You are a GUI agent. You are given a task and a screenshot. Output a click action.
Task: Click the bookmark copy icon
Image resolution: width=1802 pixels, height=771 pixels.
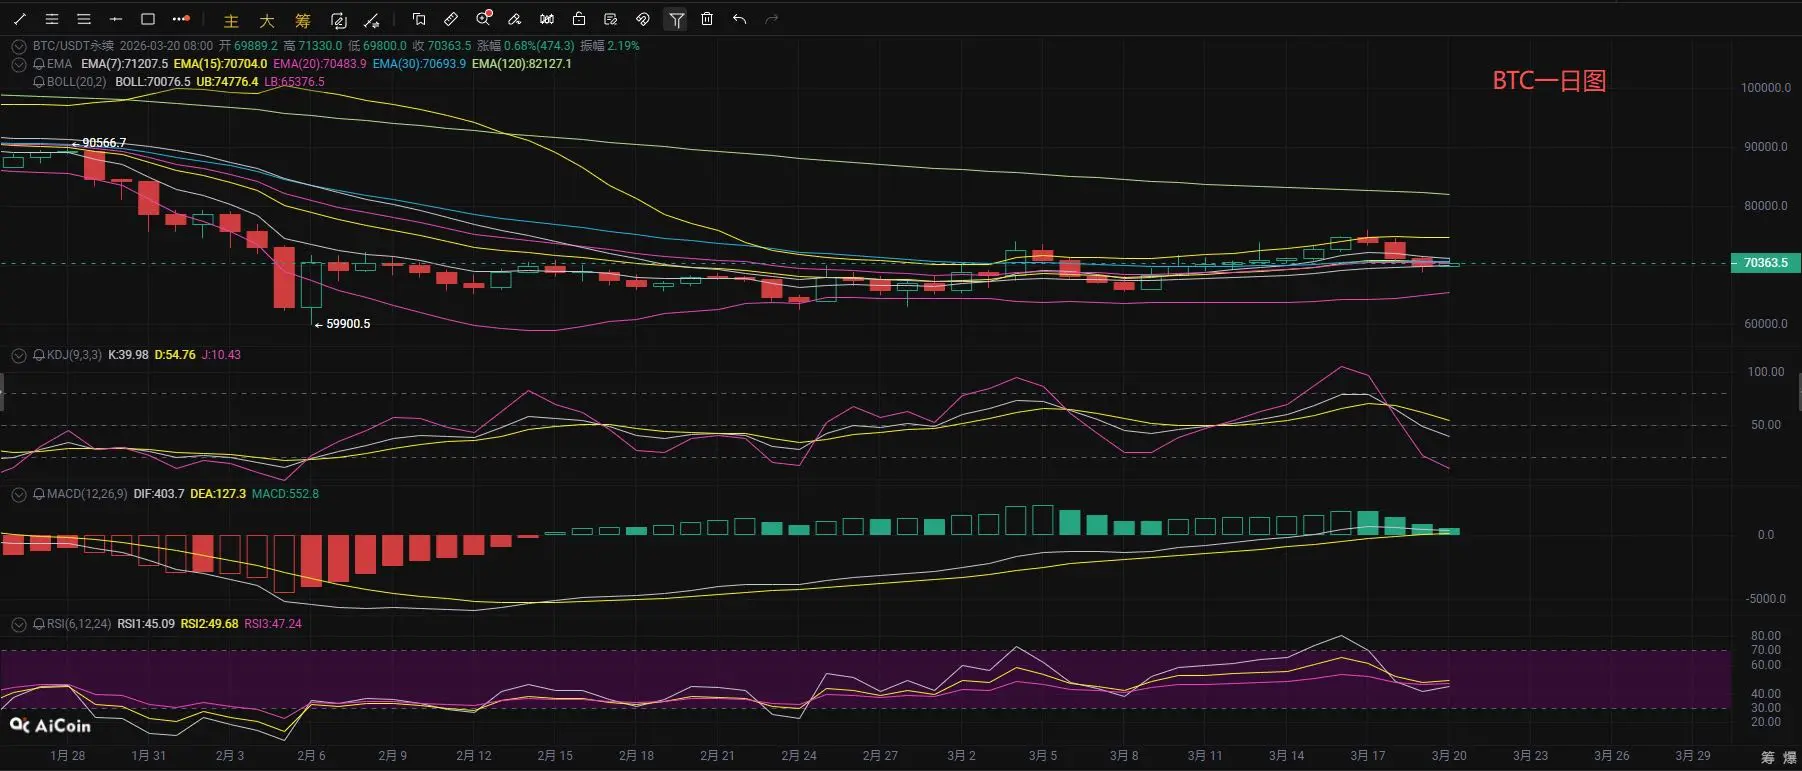tap(419, 19)
